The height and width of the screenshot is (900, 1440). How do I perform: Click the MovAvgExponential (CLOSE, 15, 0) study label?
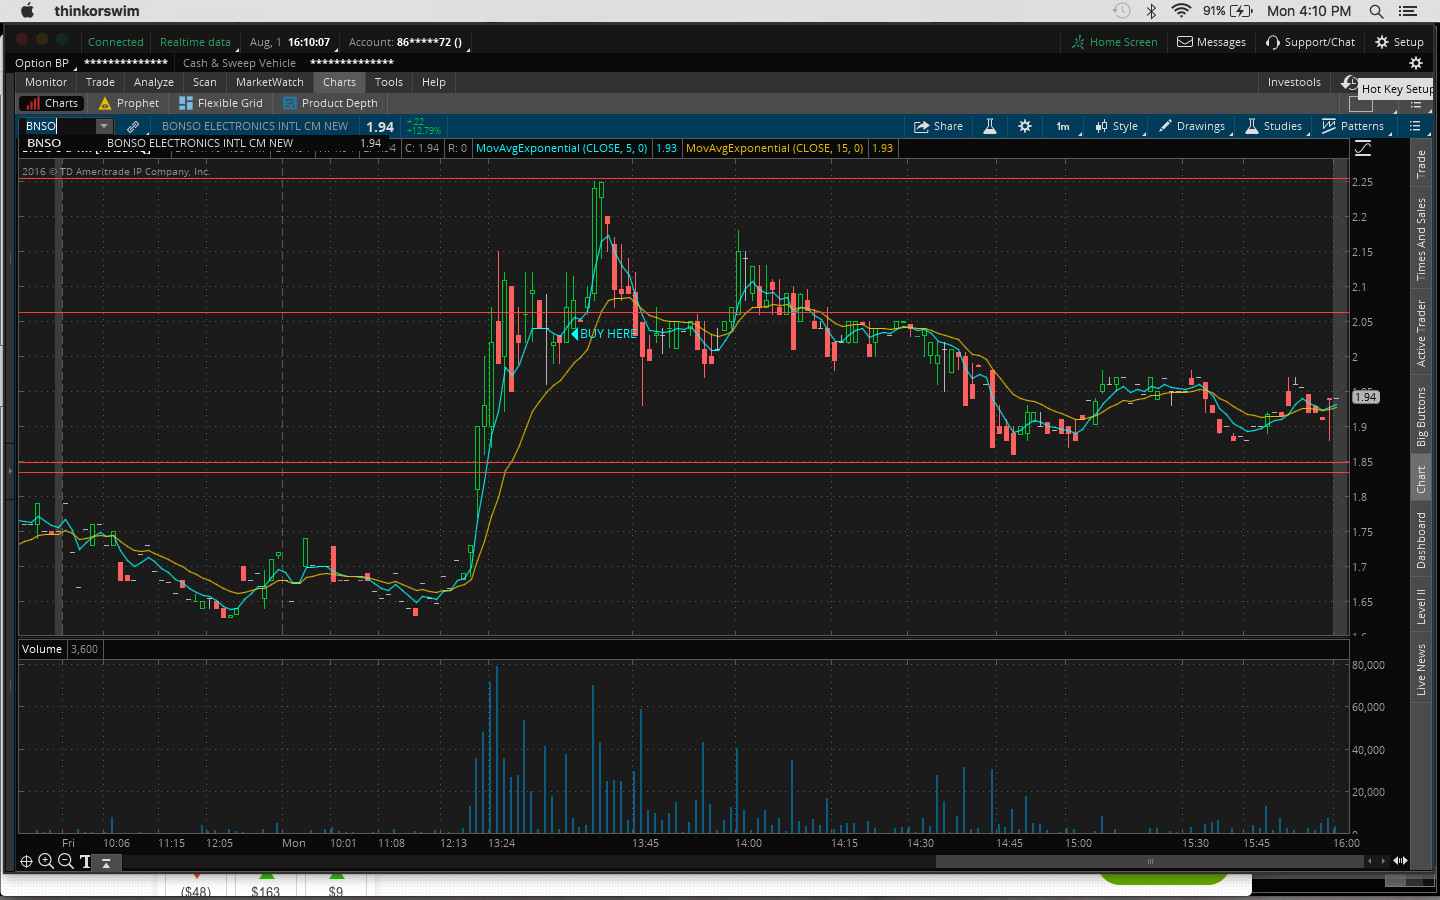tap(775, 148)
